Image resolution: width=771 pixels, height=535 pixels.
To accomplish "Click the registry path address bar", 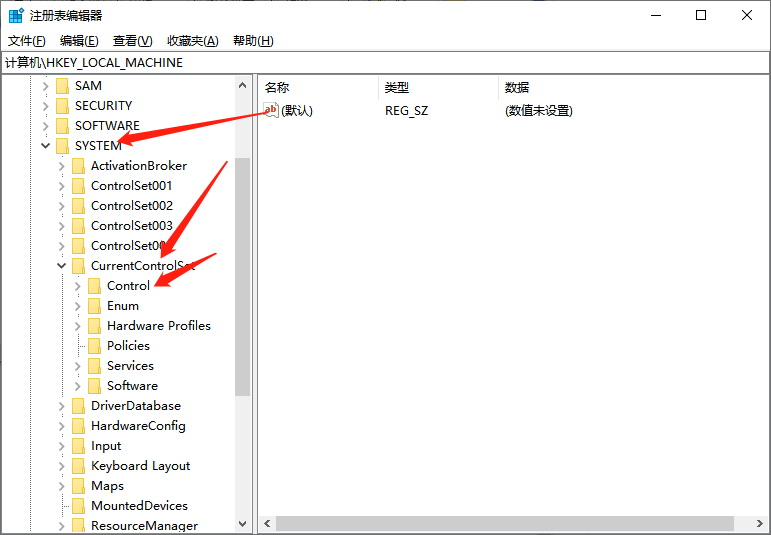I will [385, 62].
